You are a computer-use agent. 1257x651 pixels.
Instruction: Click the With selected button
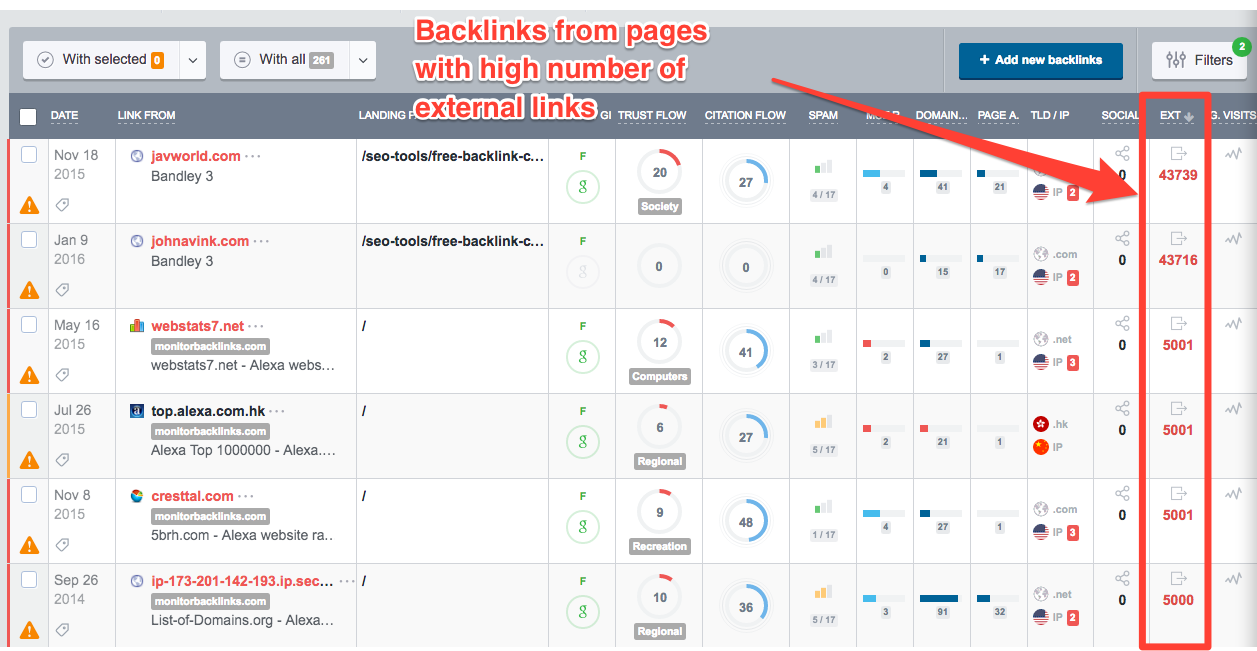102,60
